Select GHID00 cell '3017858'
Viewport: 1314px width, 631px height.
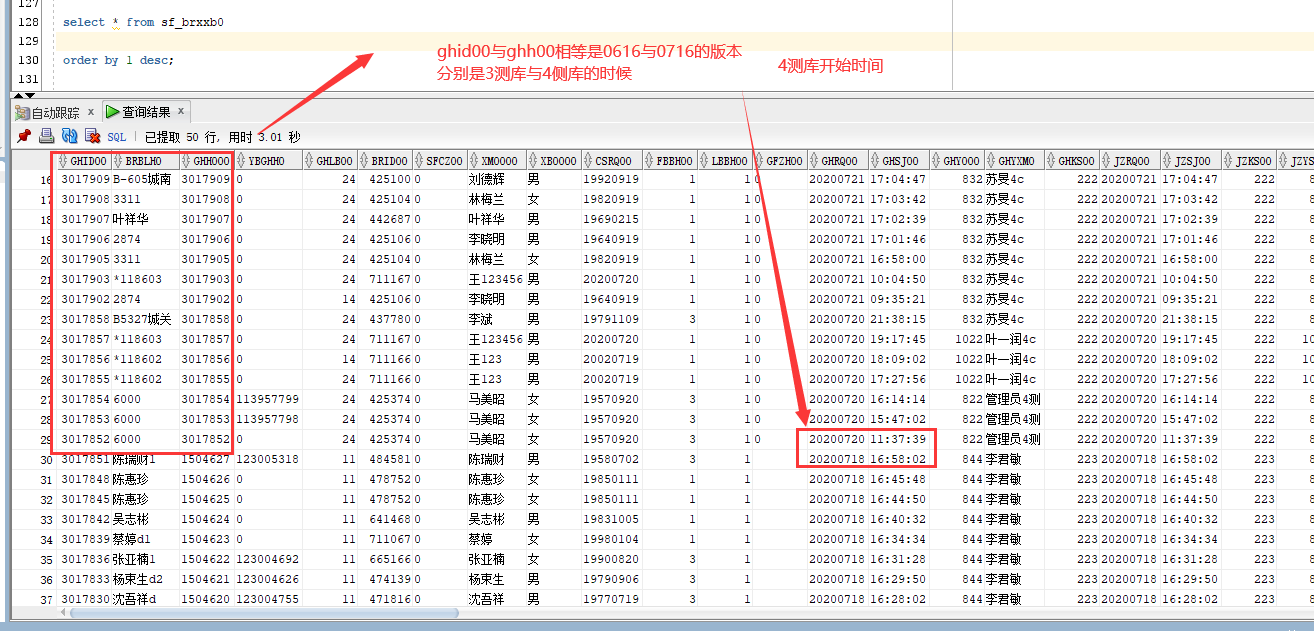point(83,320)
